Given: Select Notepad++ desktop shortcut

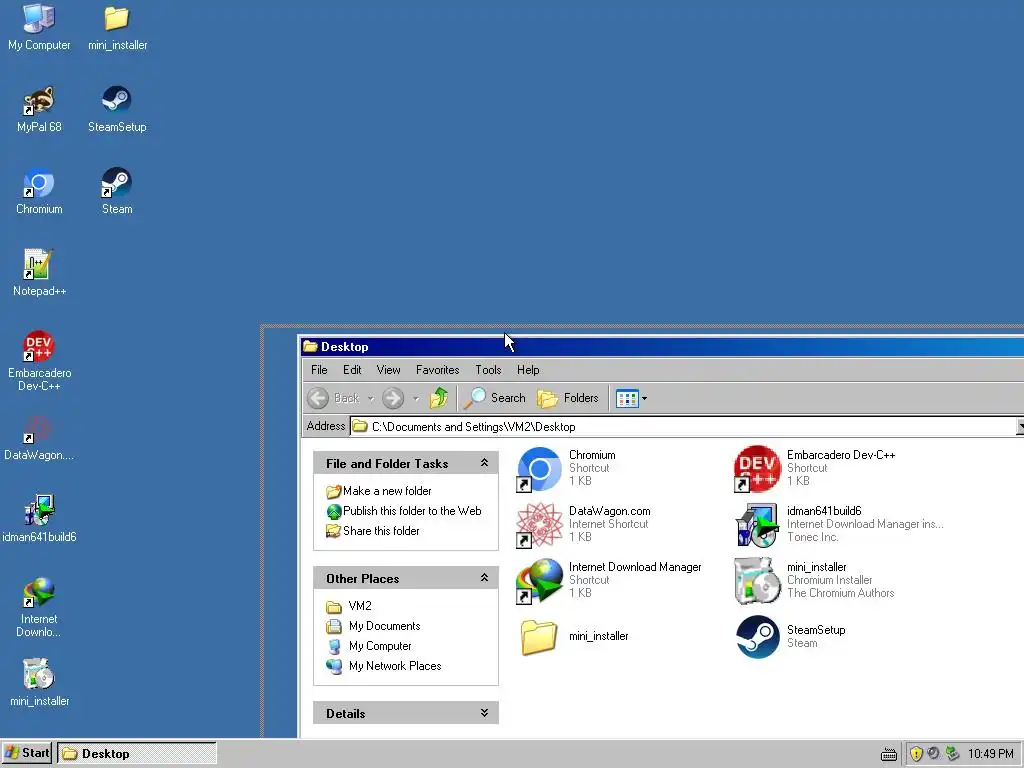Looking at the screenshot, I should pyautogui.click(x=39, y=274).
